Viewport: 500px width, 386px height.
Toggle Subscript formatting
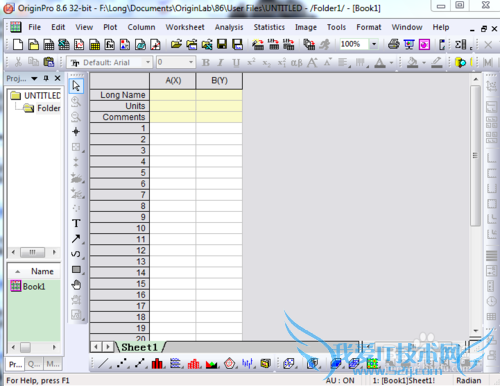(x=266, y=63)
